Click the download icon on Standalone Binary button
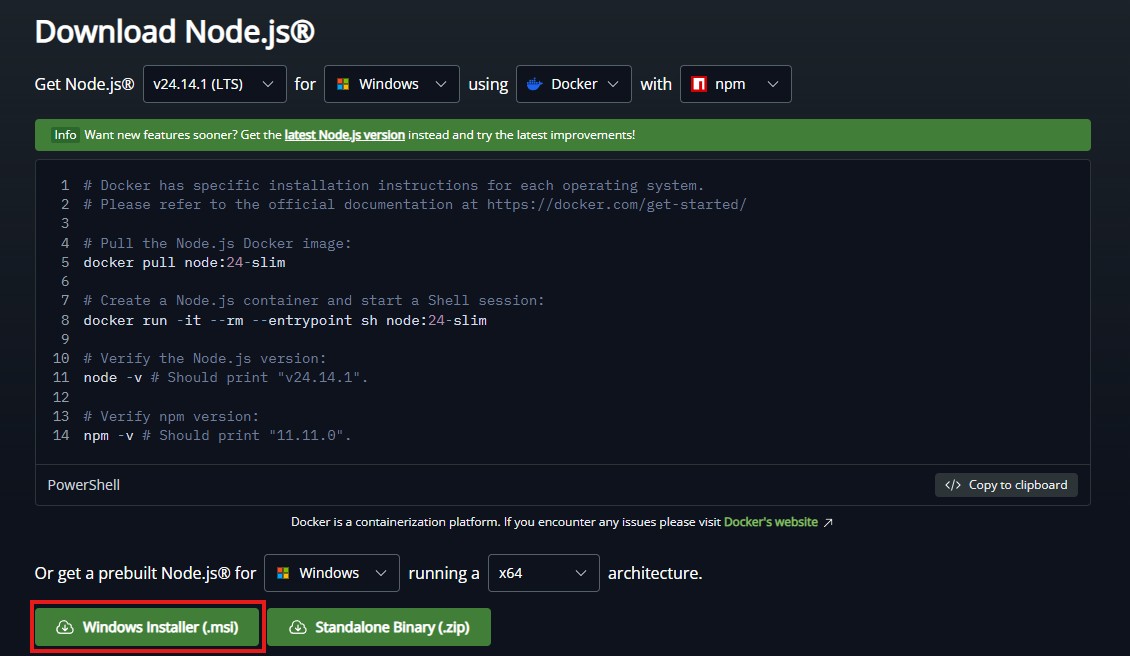 [298, 627]
